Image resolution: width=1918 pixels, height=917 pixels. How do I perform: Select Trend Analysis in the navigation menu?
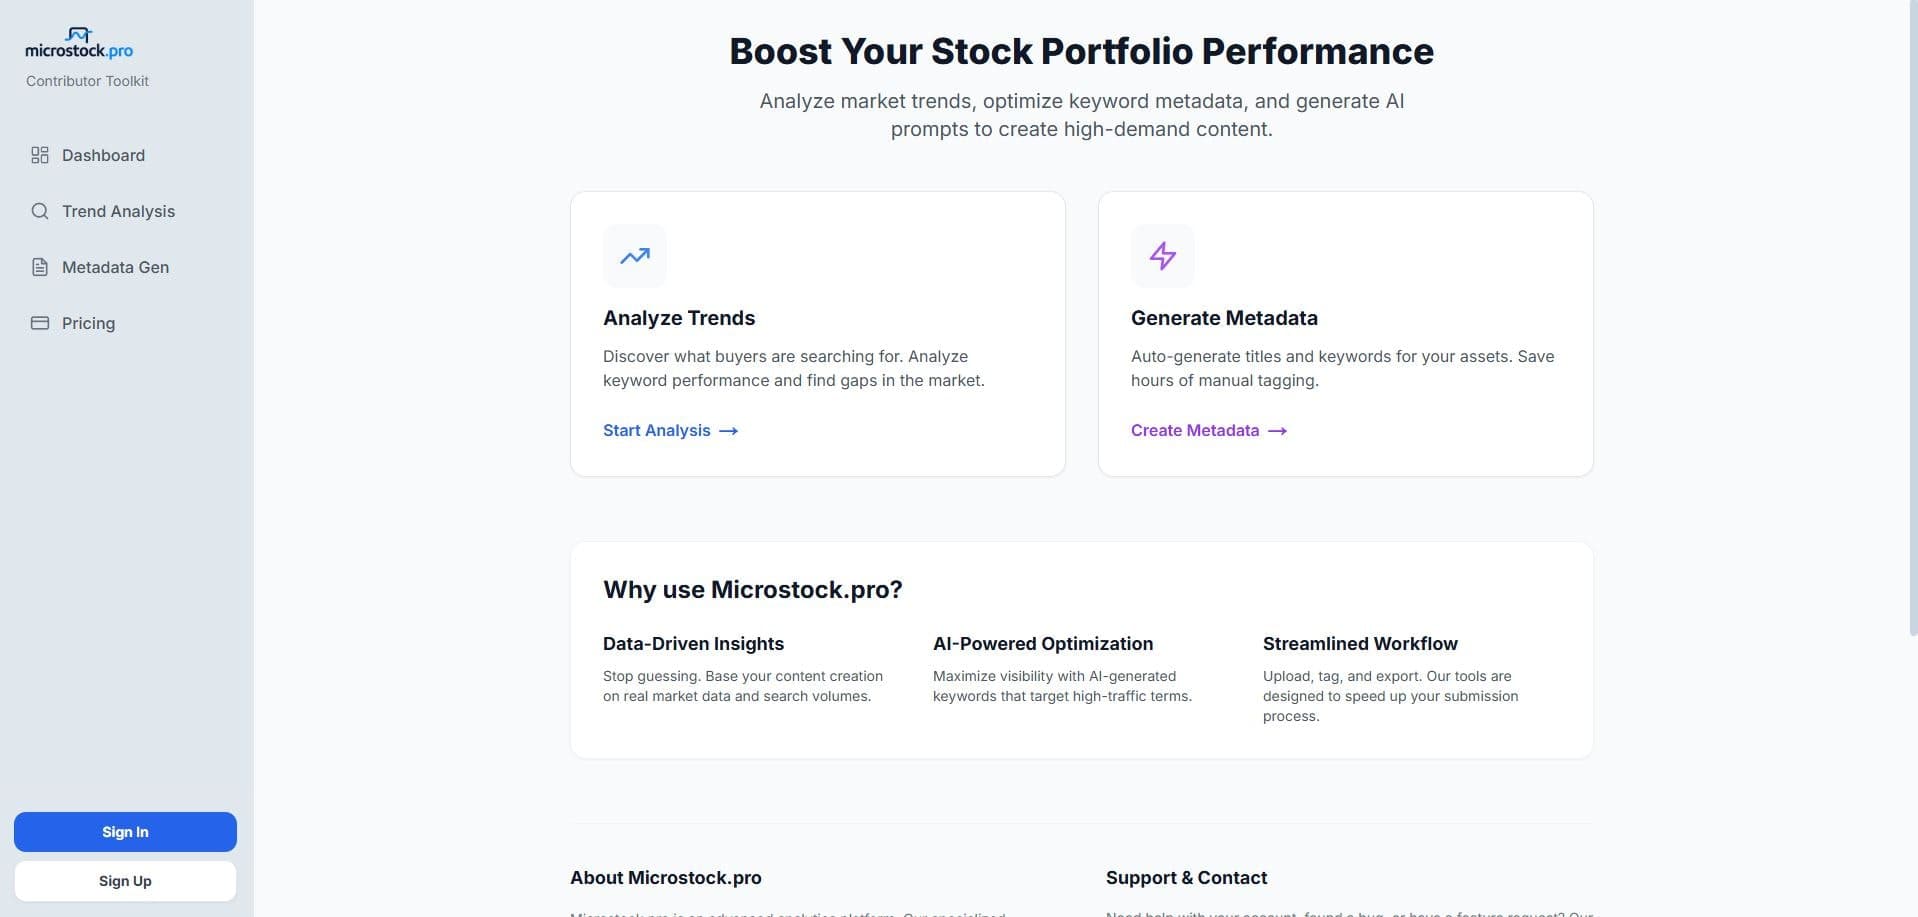pyautogui.click(x=118, y=211)
